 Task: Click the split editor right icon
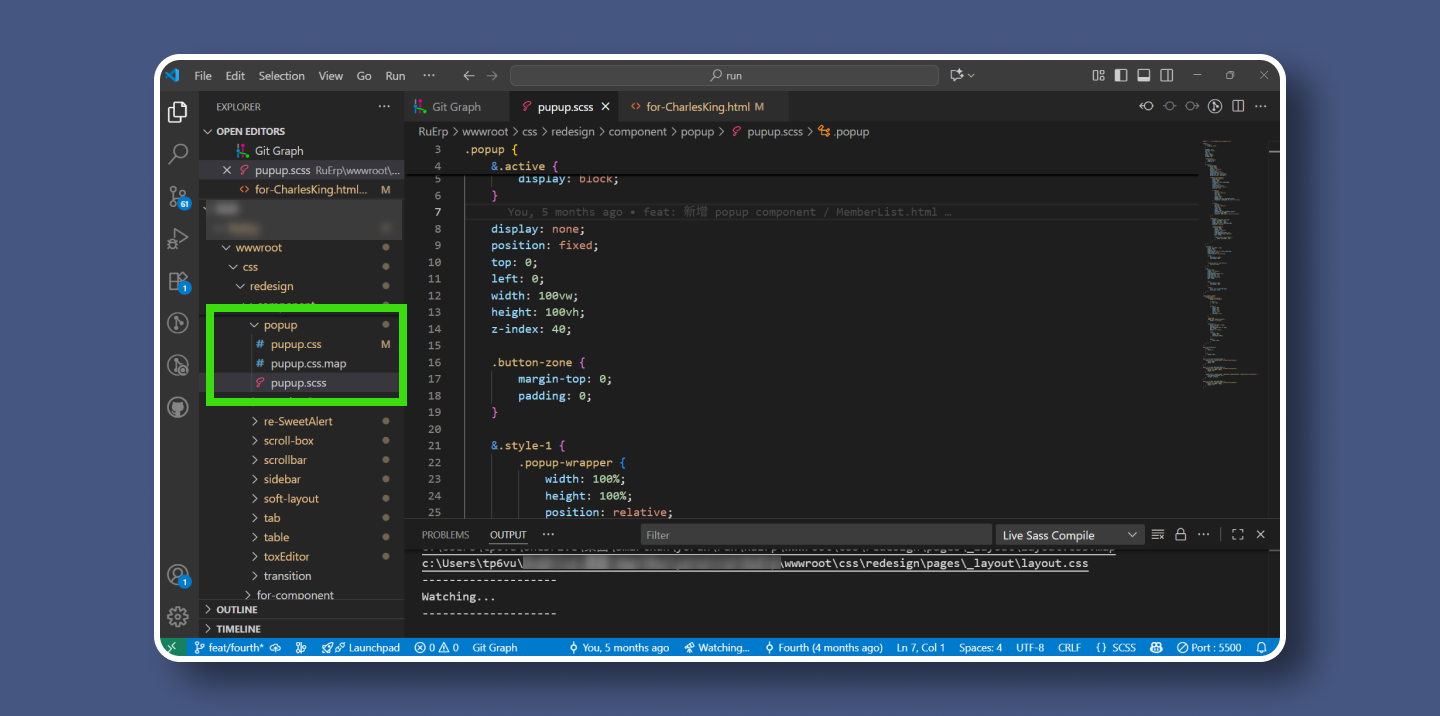pyautogui.click(x=1238, y=107)
